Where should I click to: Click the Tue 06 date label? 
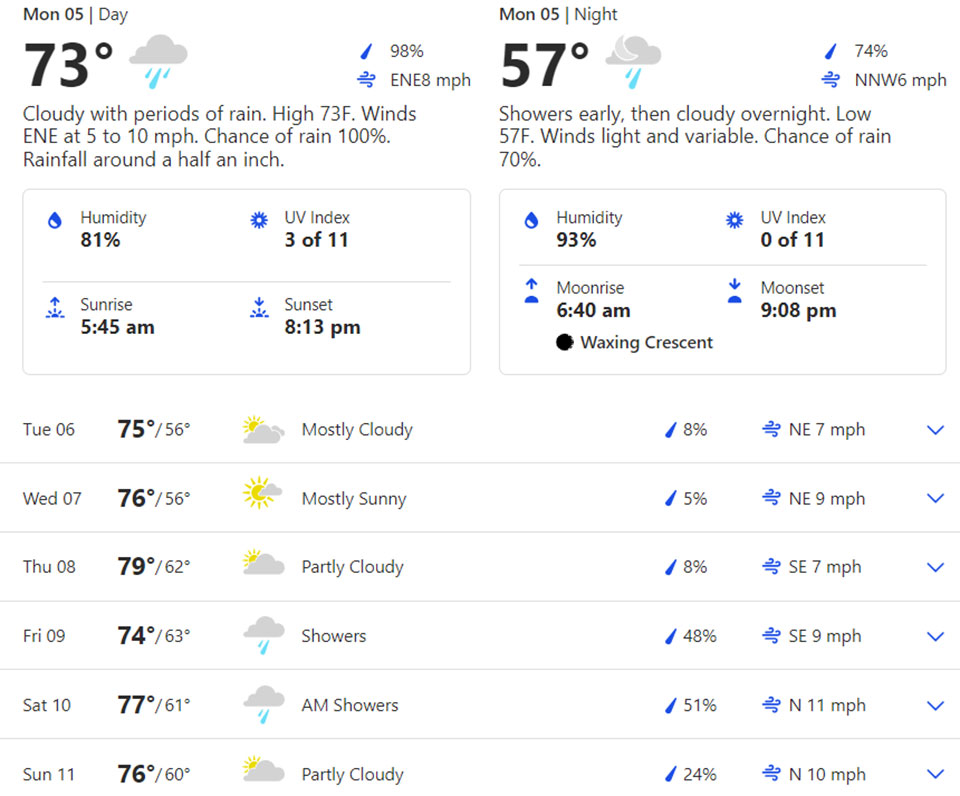coord(49,430)
